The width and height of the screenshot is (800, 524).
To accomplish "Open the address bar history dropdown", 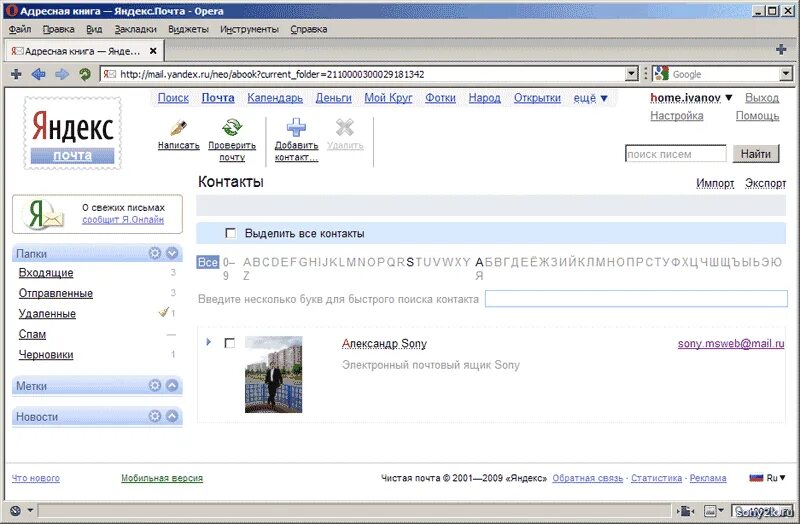I will coord(631,74).
